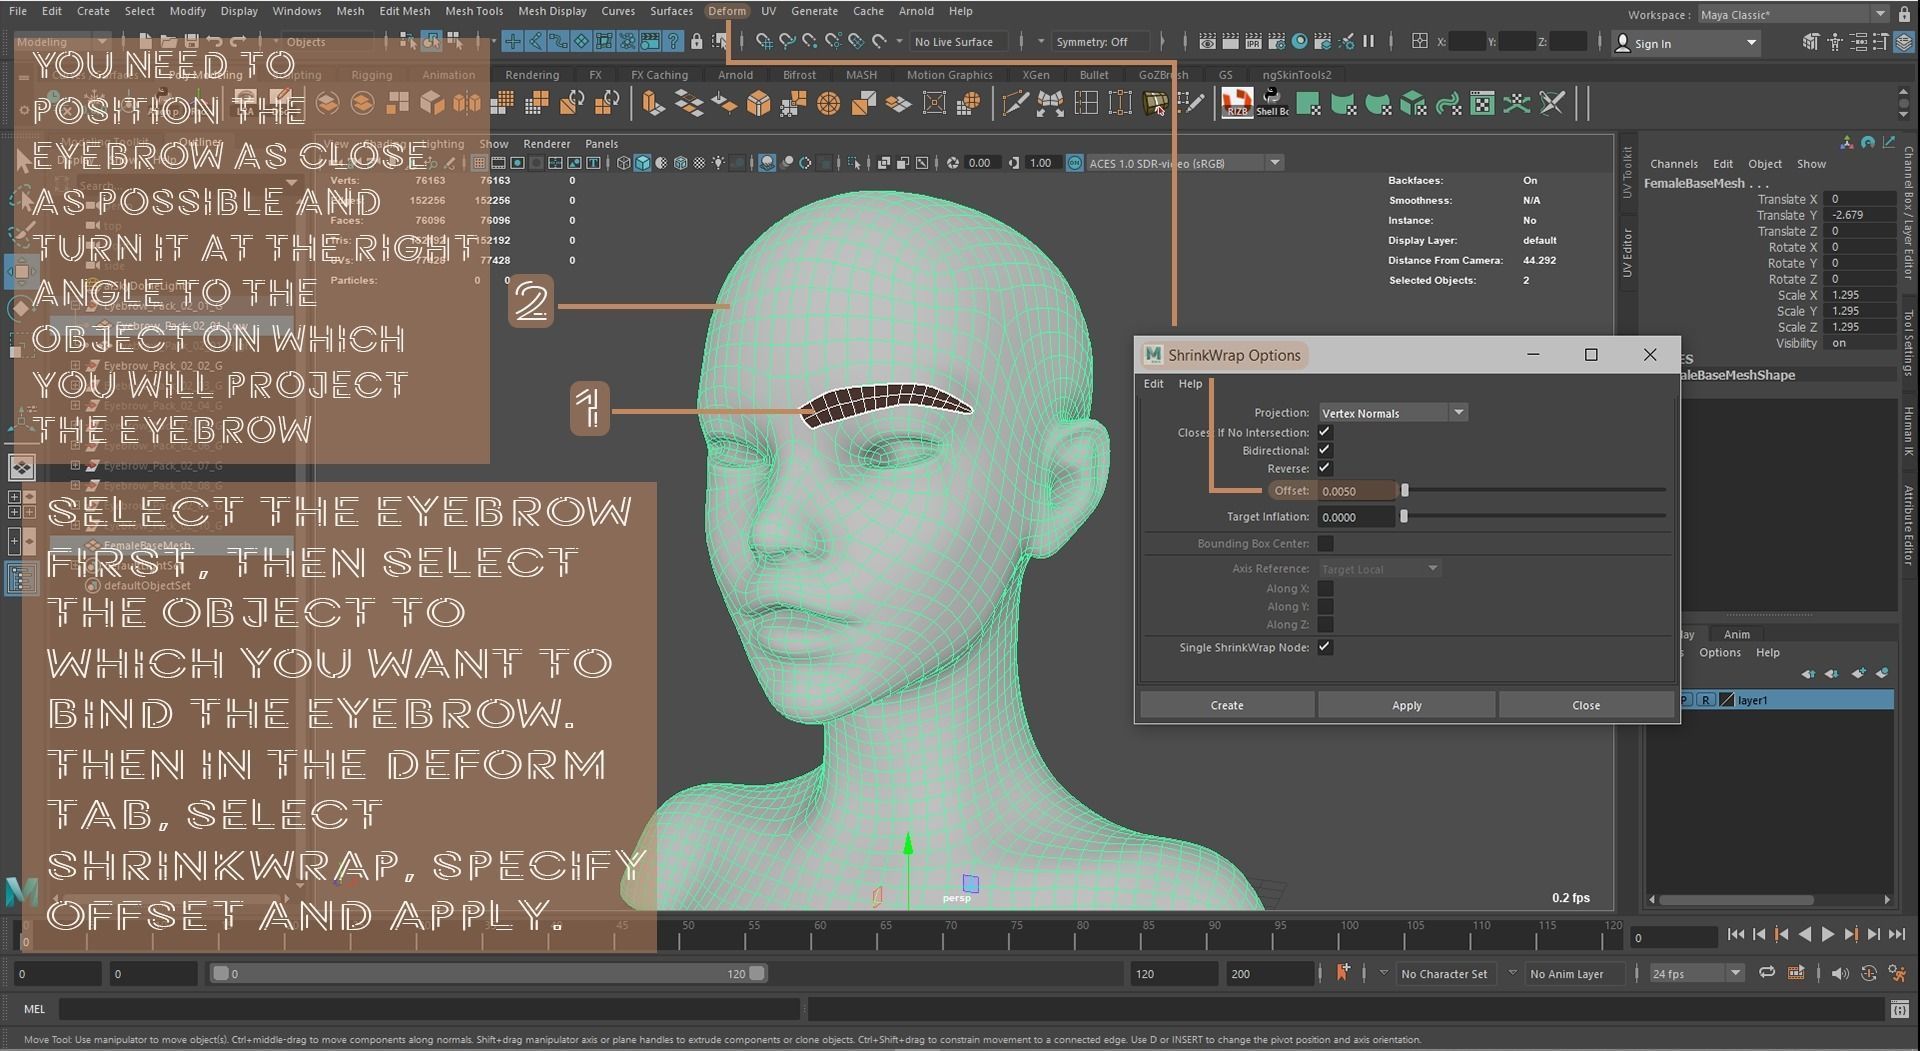
Task: Toggle the timeline loop playback icon
Action: [x=1767, y=973]
